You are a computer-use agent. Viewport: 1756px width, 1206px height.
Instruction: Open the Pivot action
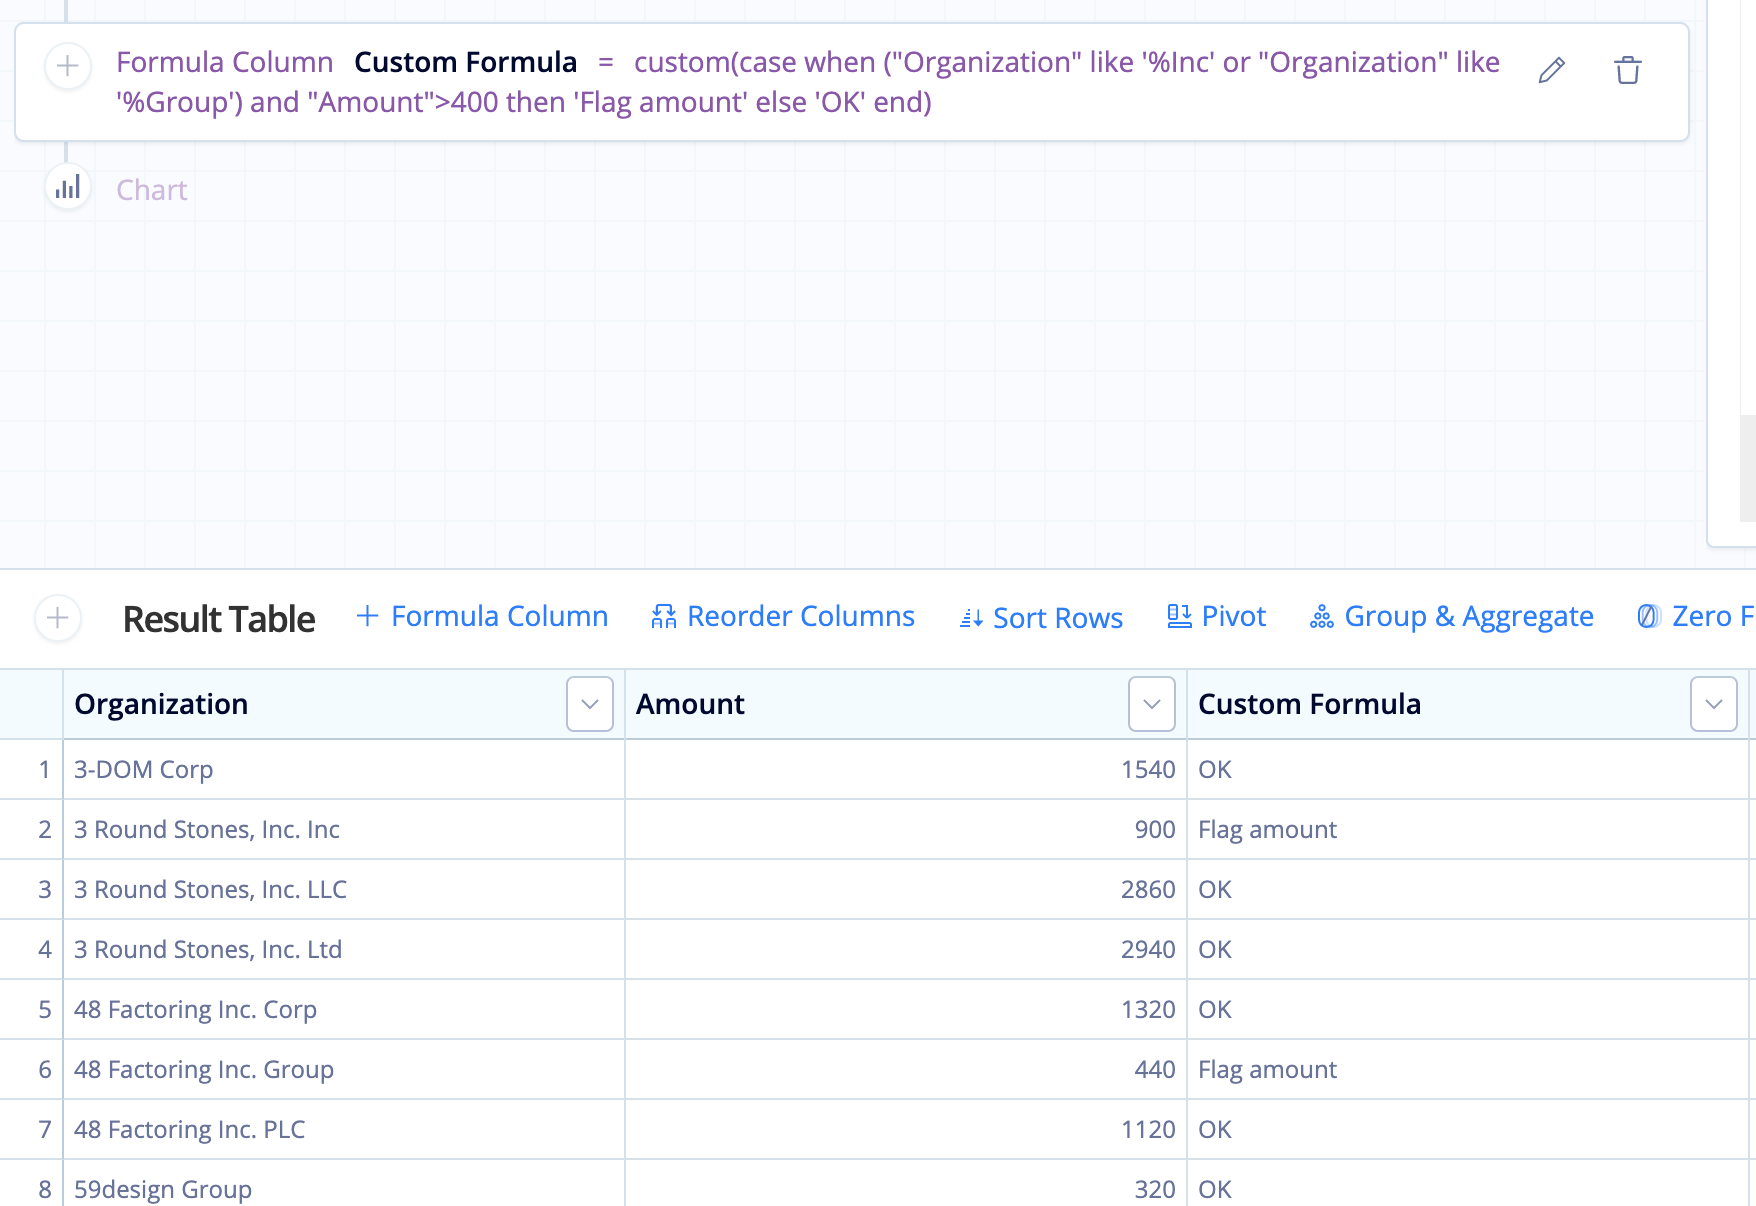tap(1216, 617)
